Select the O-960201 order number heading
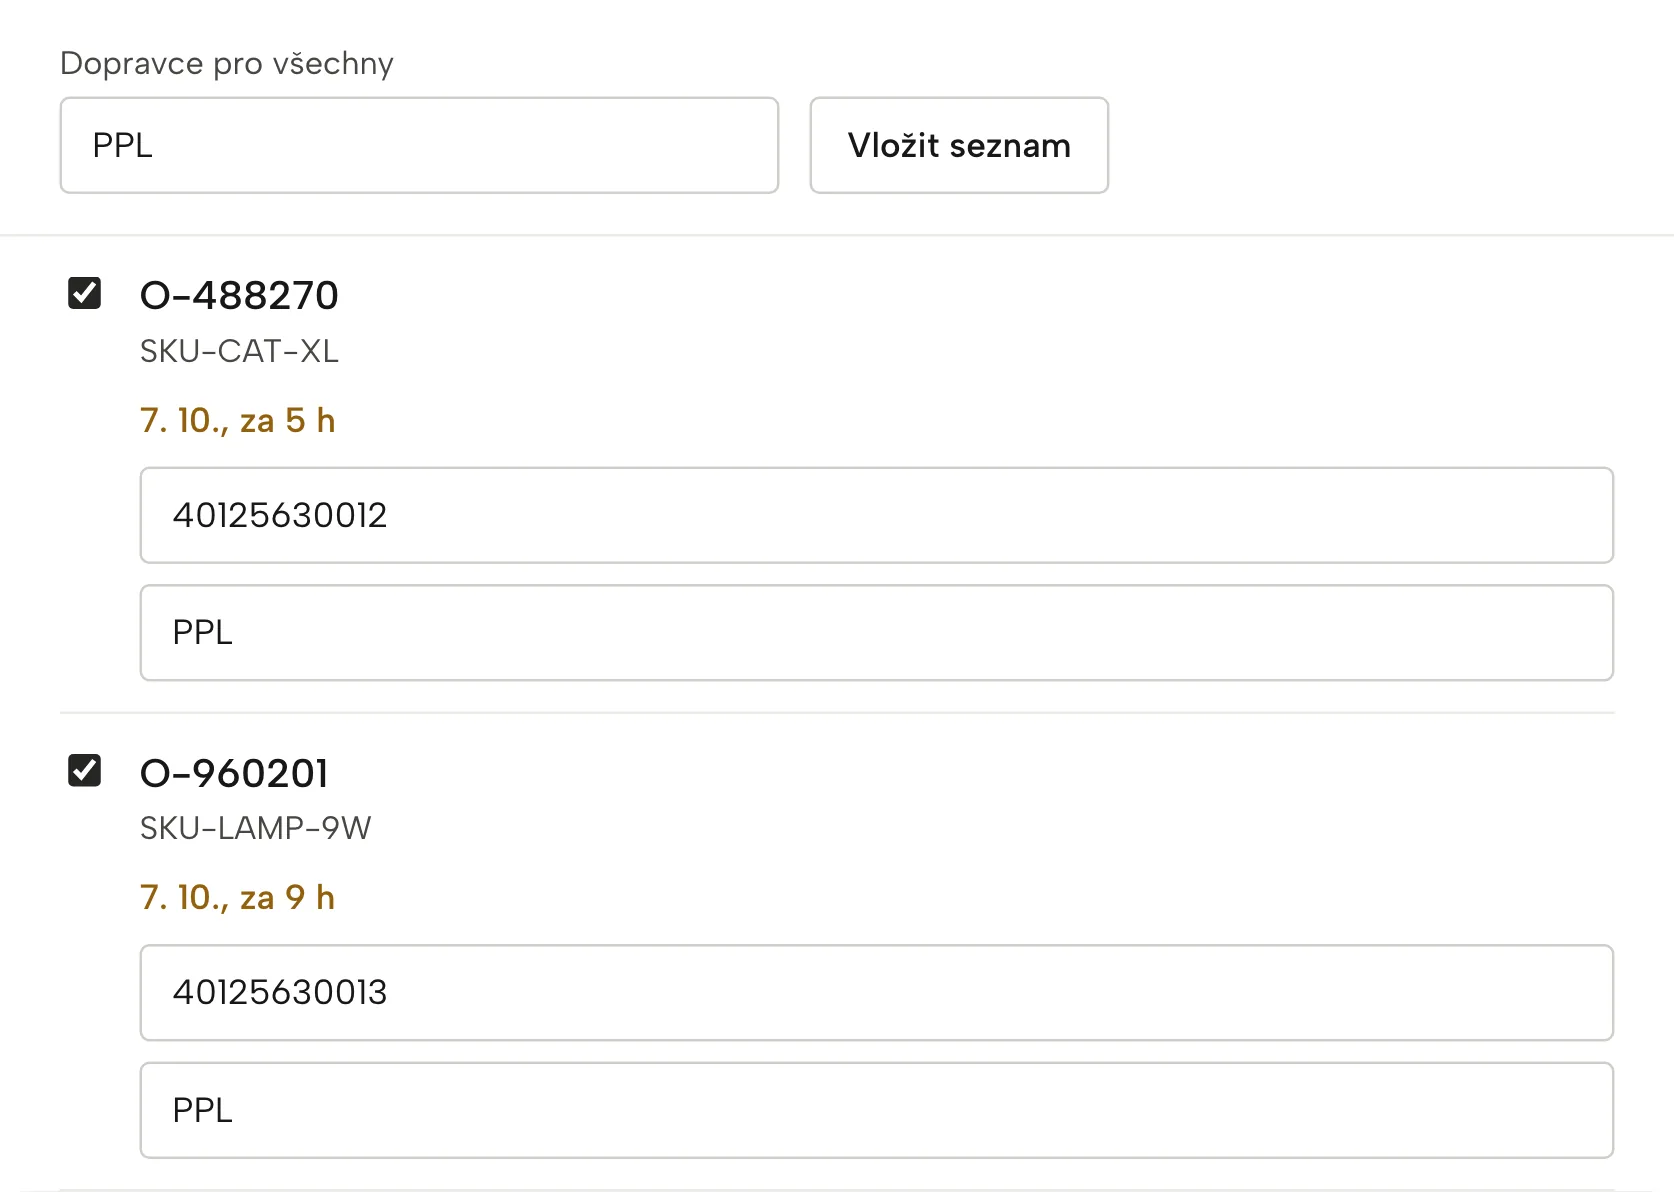Screen dimensions: 1674x1192 point(234,773)
